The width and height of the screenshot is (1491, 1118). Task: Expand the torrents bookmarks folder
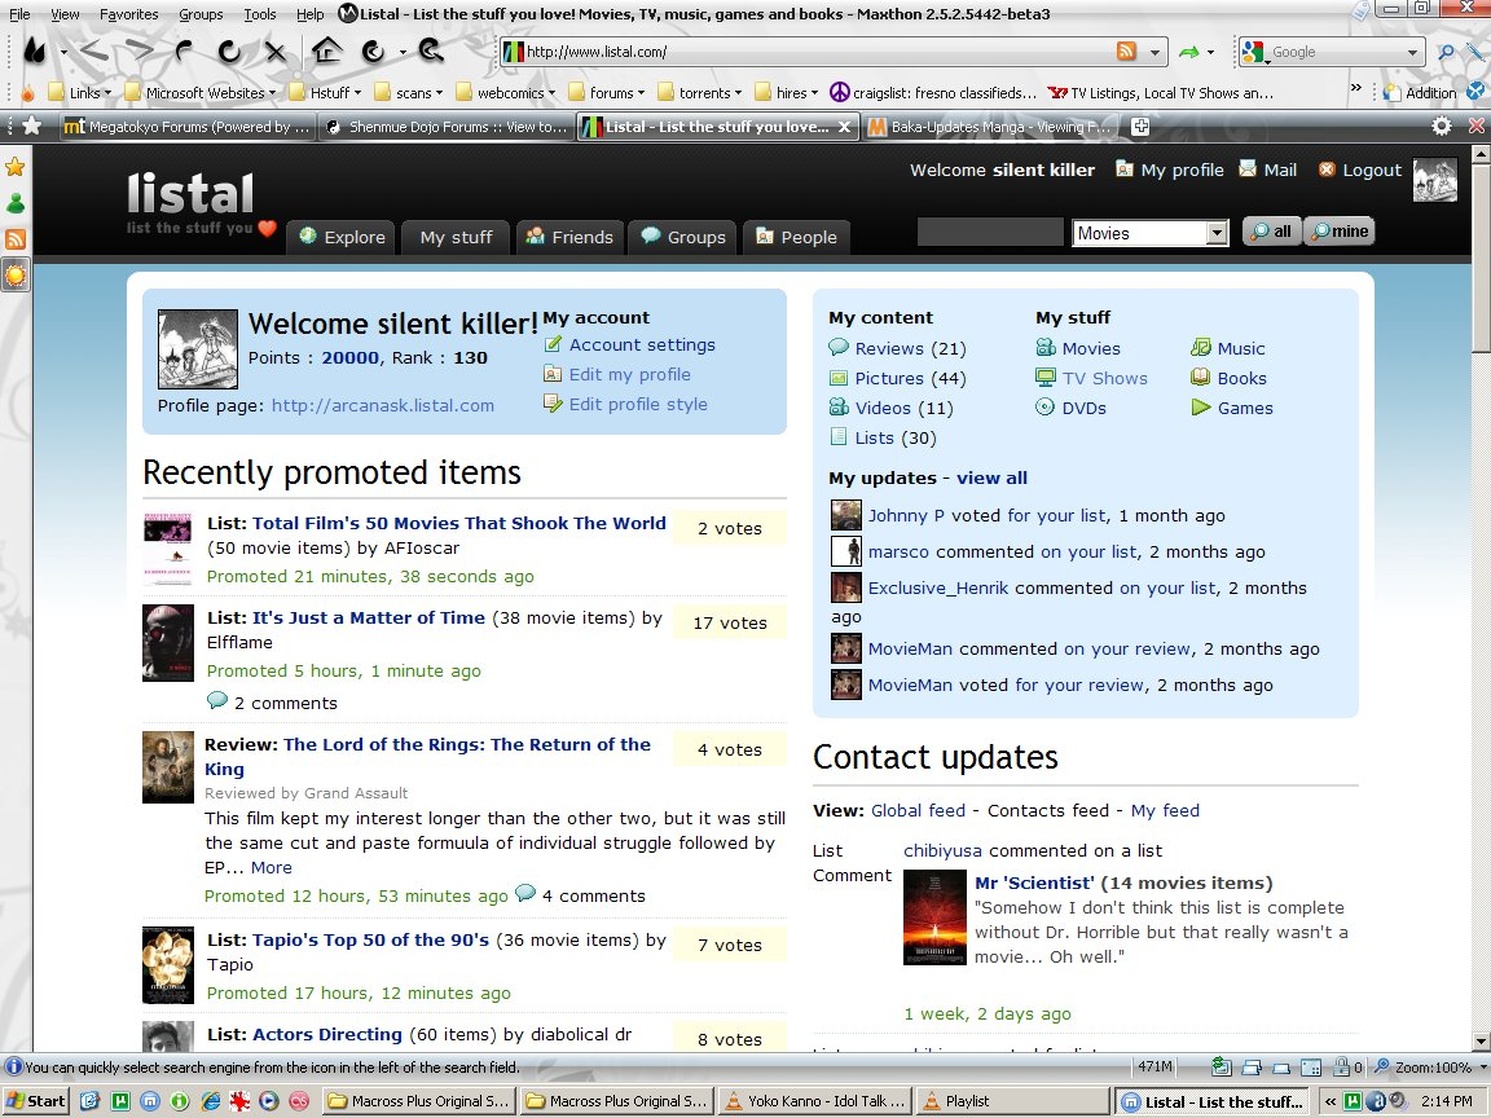[700, 93]
